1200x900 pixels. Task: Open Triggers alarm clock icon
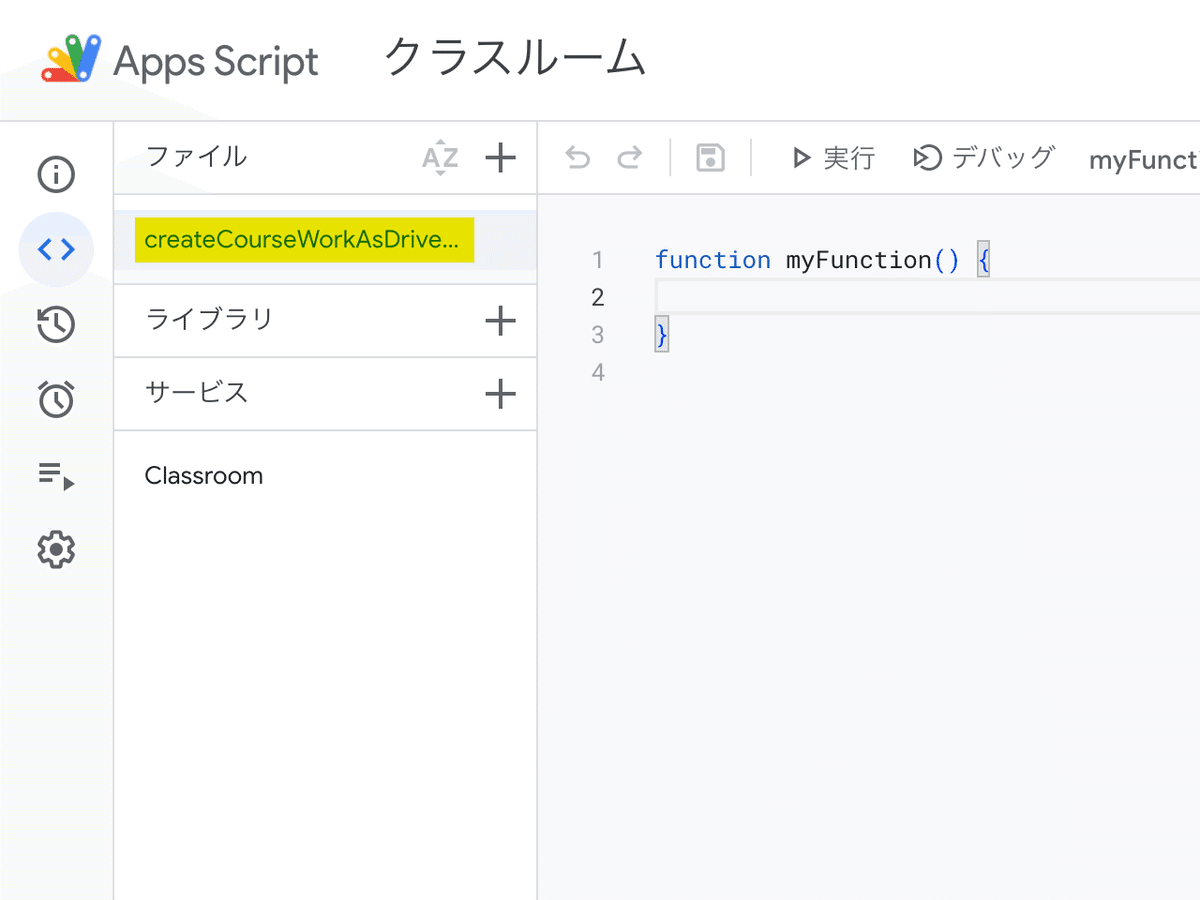[56, 399]
